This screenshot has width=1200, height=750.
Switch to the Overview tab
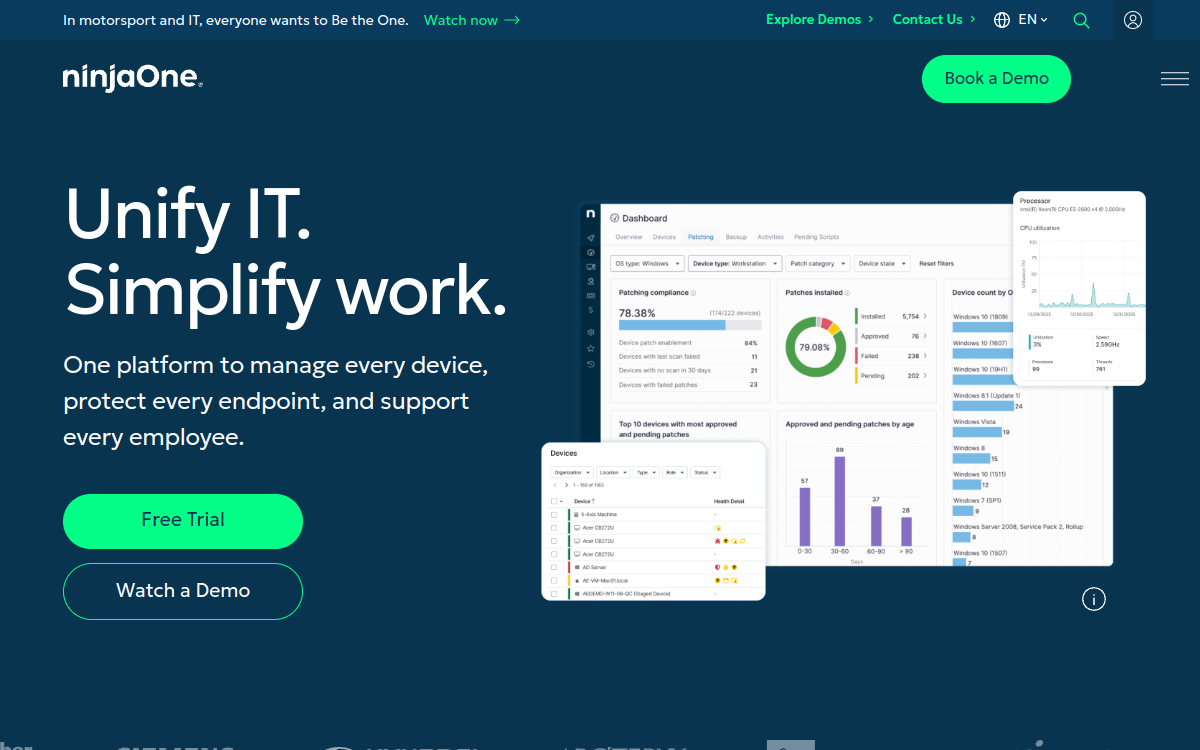pos(629,237)
